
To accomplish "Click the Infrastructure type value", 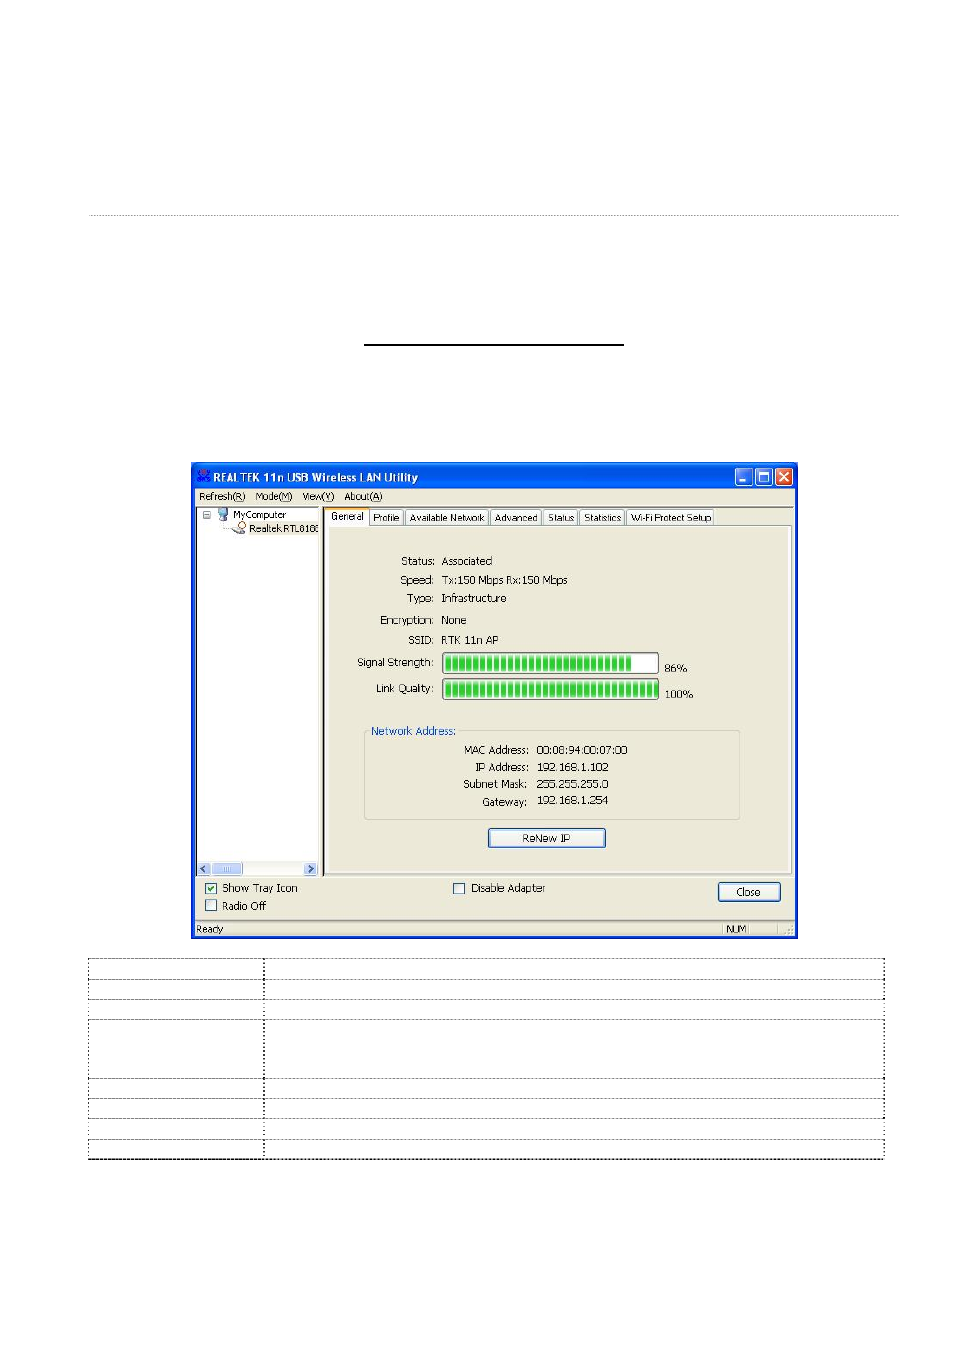I will (474, 598).
